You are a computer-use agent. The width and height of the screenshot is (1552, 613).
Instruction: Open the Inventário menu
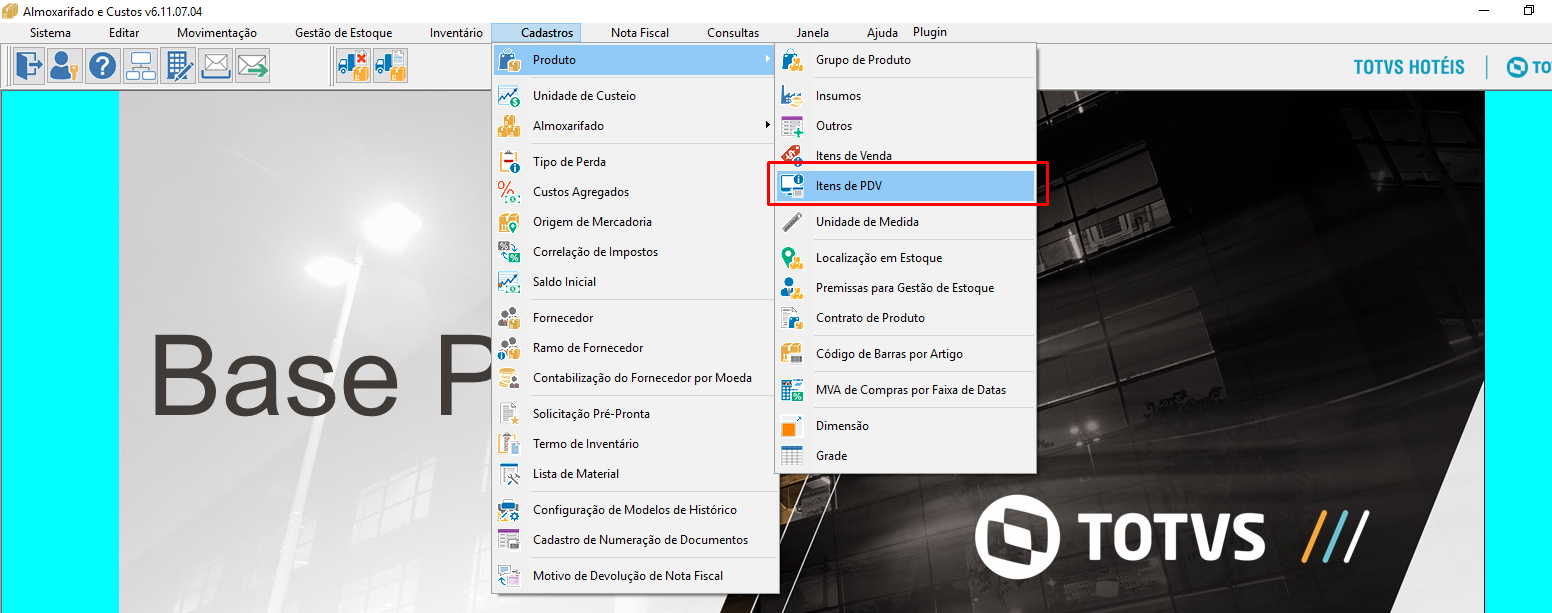coord(456,33)
